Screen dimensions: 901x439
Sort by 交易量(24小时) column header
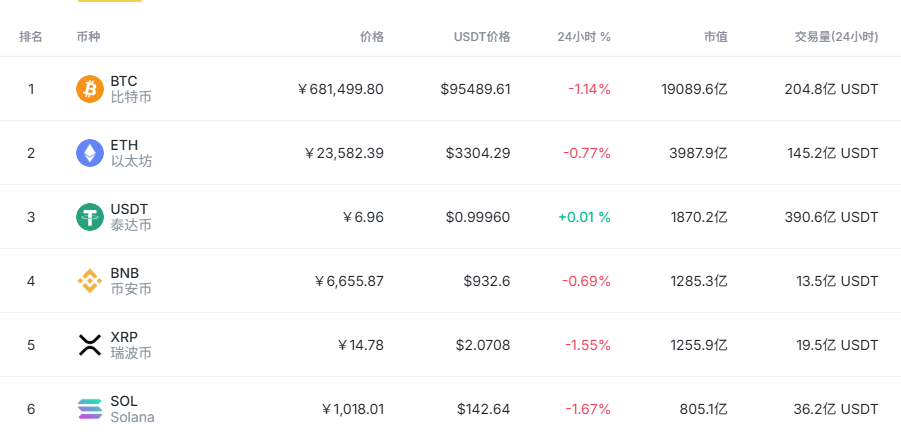click(836, 37)
